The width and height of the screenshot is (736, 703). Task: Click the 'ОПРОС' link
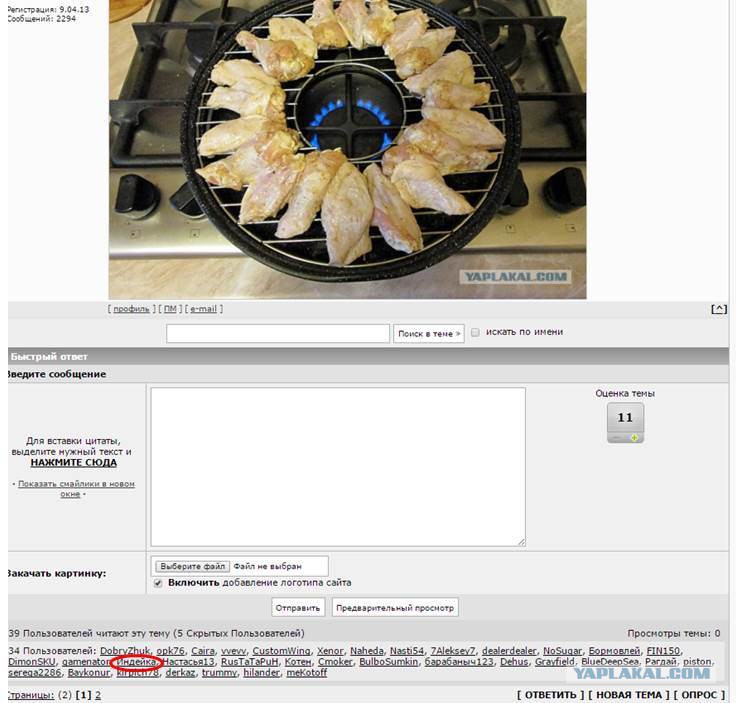coord(699,695)
